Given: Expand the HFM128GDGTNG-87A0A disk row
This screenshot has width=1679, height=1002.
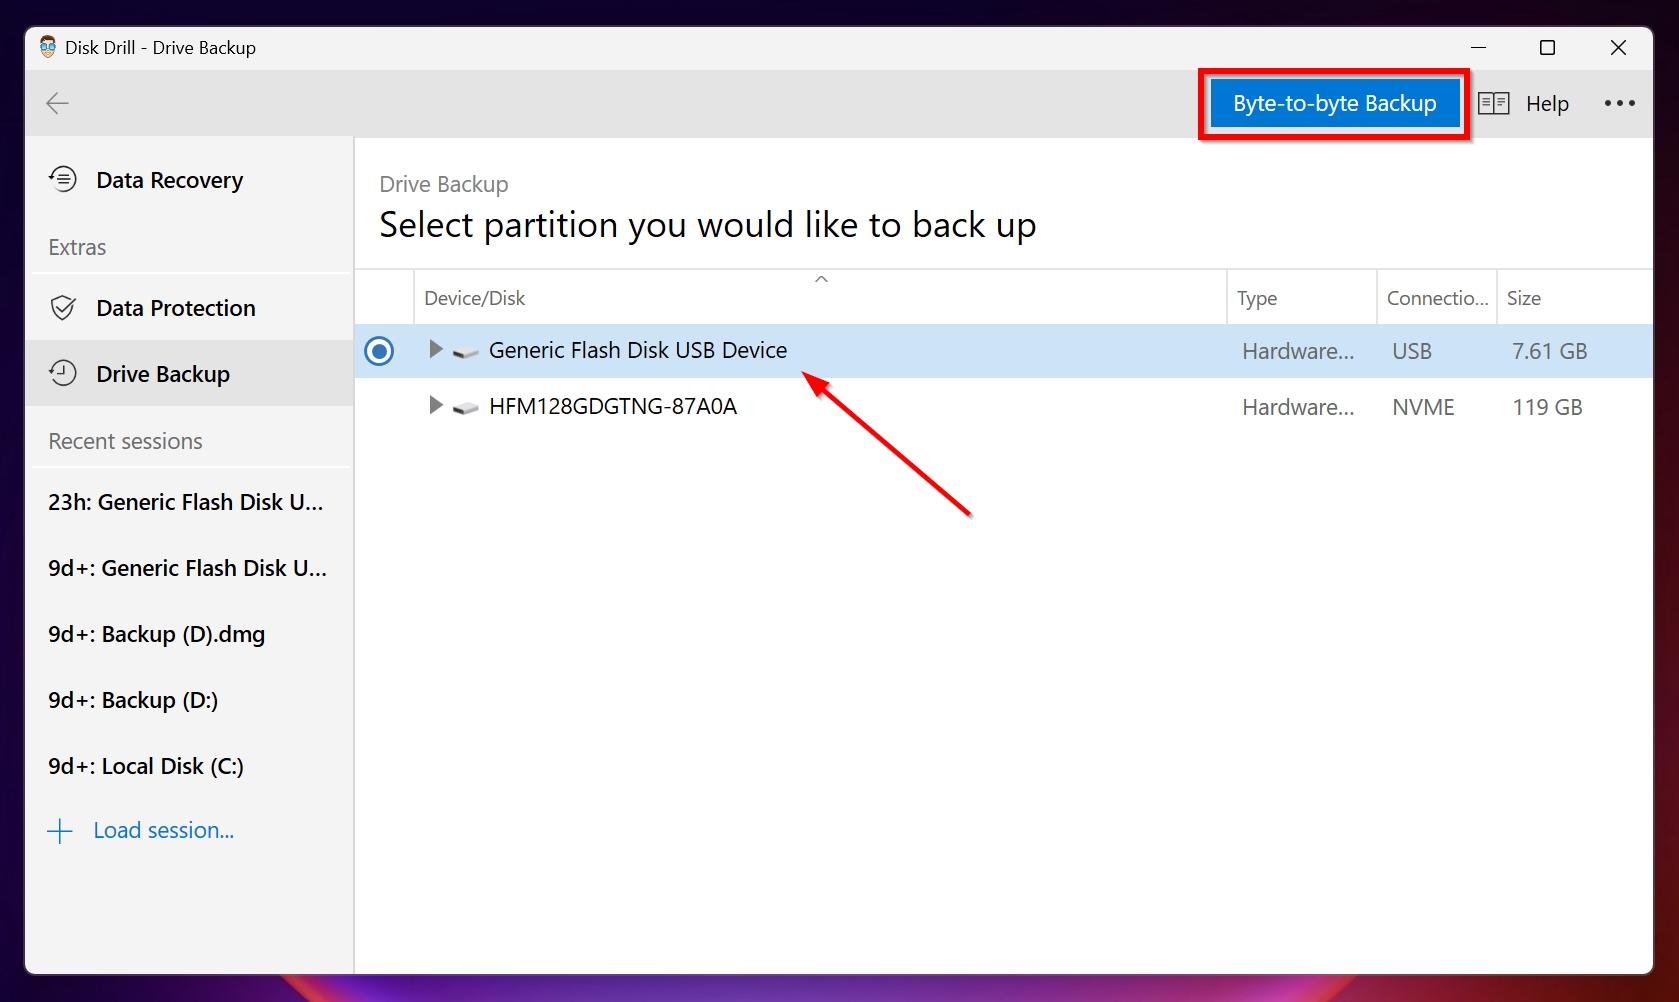Looking at the screenshot, I should click(x=435, y=405).
